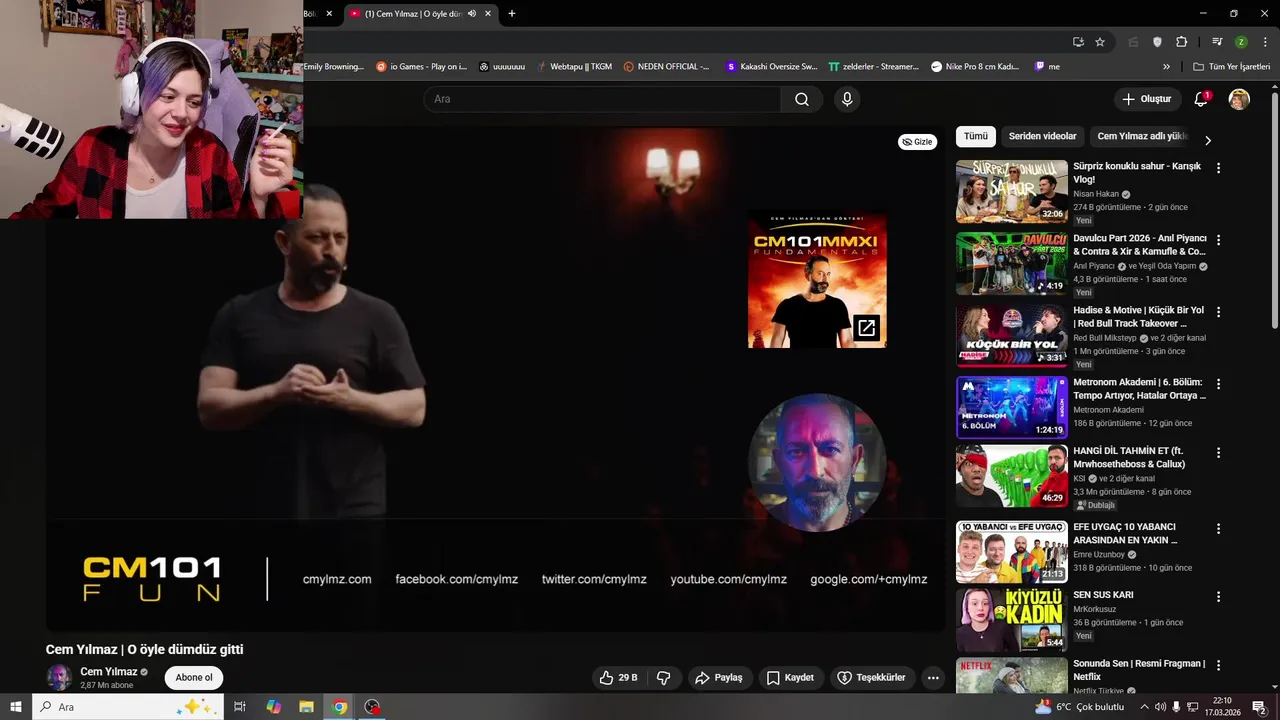Open options menu for Metronom Akademi video

(x=1218, y=384)
